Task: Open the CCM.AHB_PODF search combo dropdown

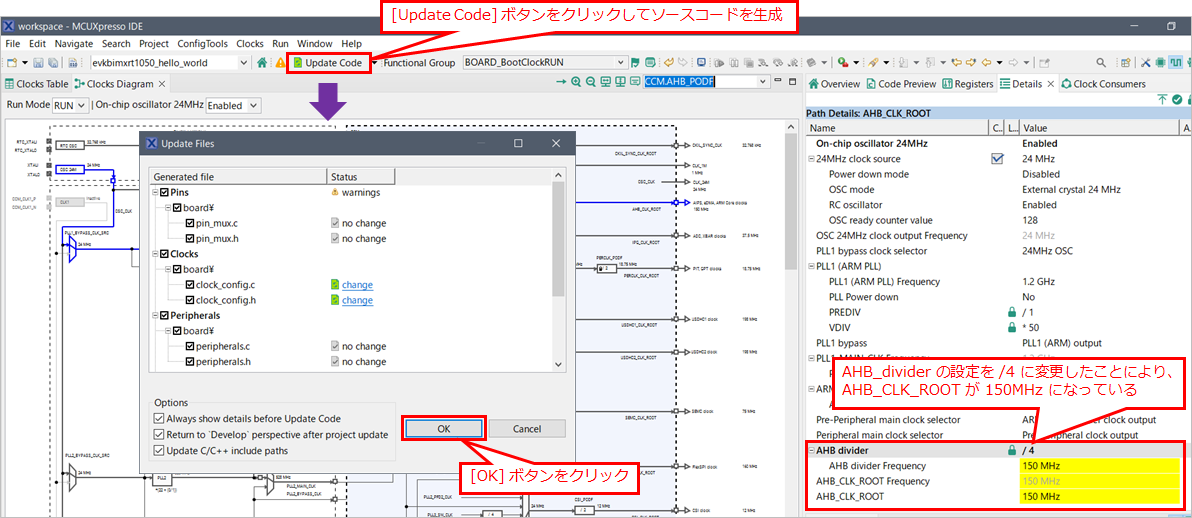Action: coord(762,81)
